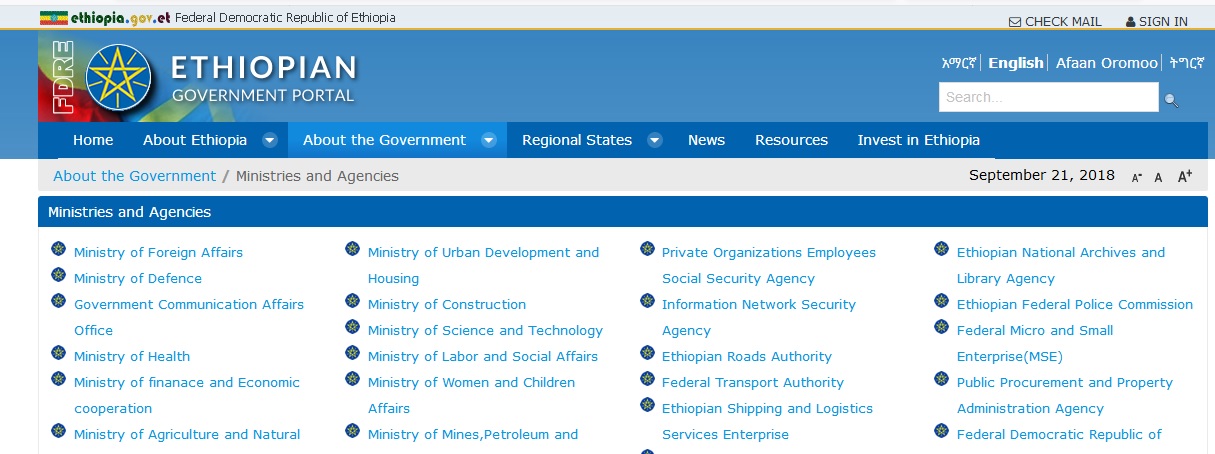
Task: Open the Ministry of Foreign Affairs link
Action: click(158, 253)
